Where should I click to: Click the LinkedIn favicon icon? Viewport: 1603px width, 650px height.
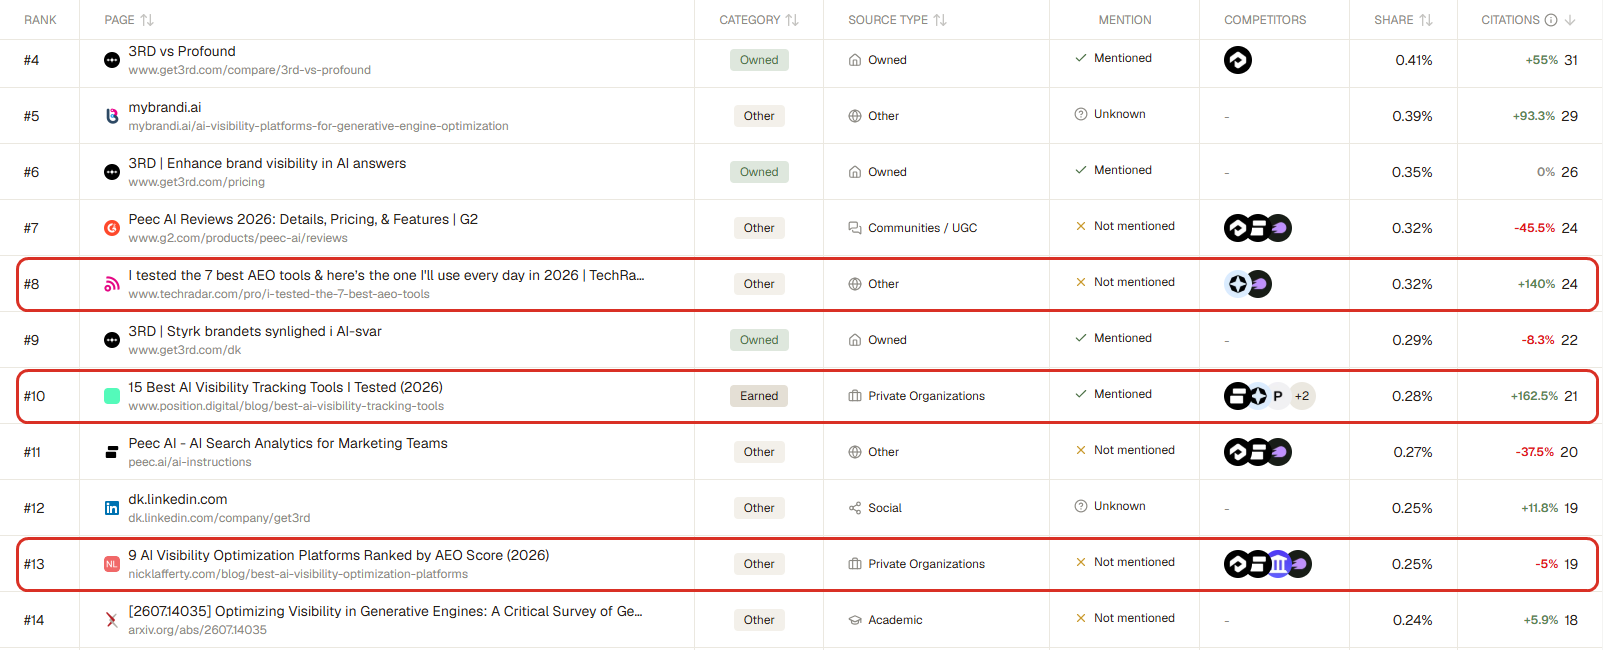click(112, 508)
